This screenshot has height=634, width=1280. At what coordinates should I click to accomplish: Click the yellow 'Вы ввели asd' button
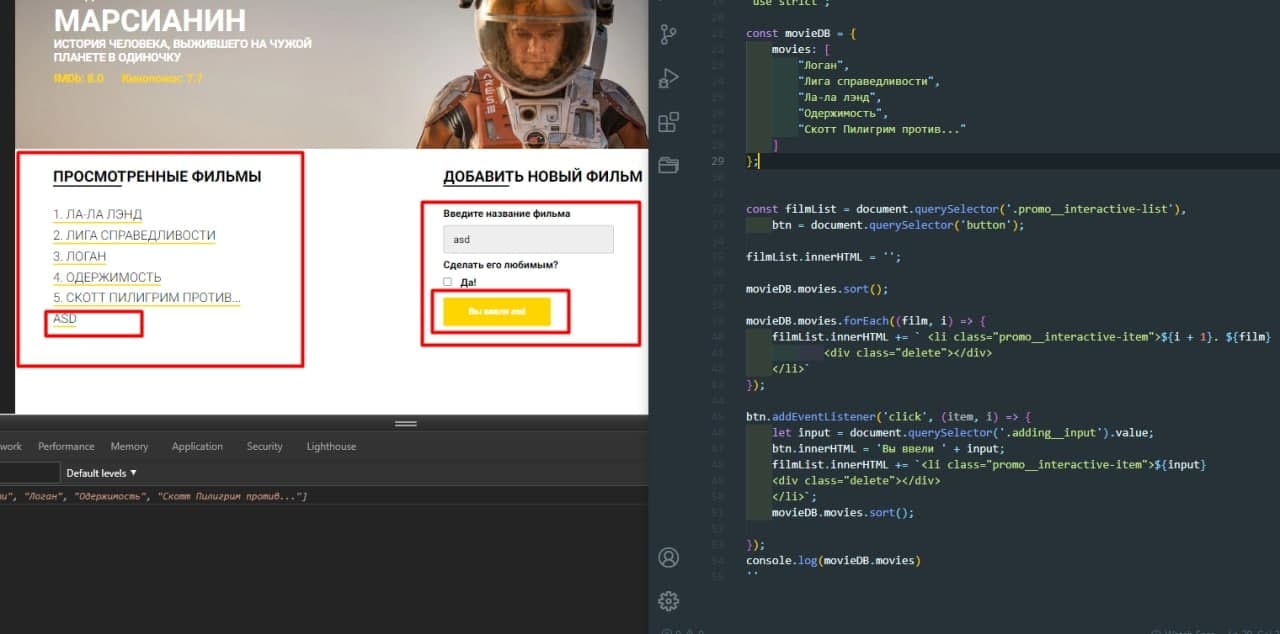point(497,311)
